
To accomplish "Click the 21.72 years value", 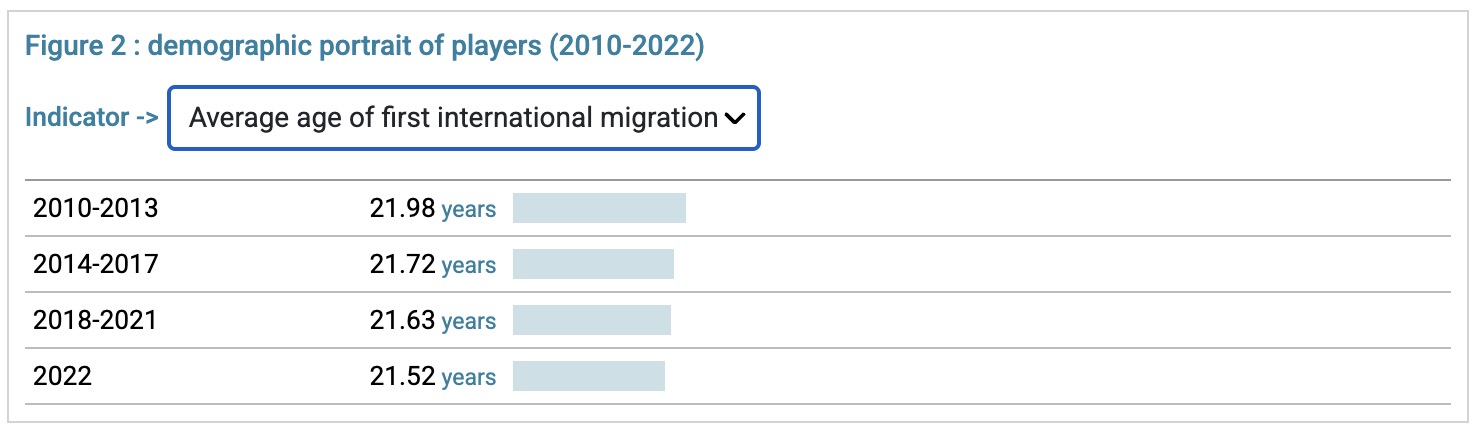I will (x=433, y=265).
